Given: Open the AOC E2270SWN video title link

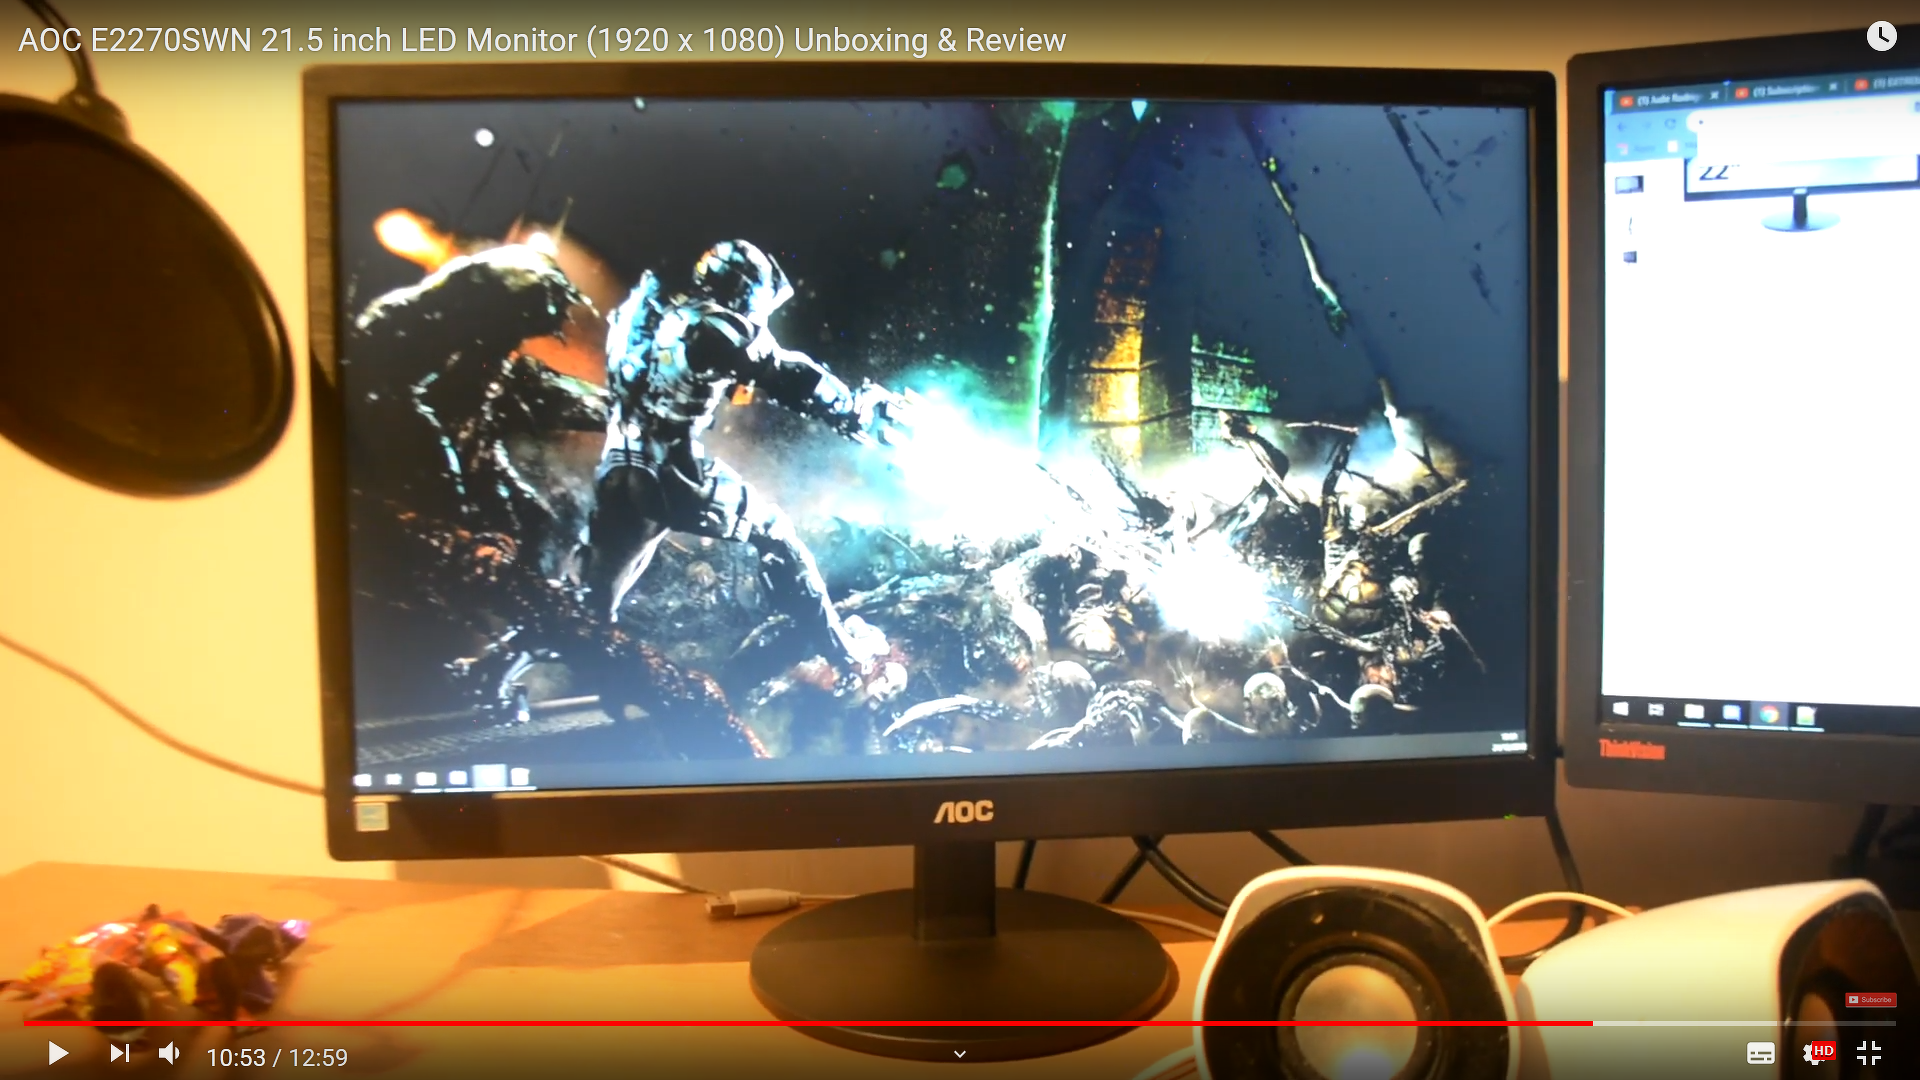Looking at the screenshot, I should click(542, 40).
